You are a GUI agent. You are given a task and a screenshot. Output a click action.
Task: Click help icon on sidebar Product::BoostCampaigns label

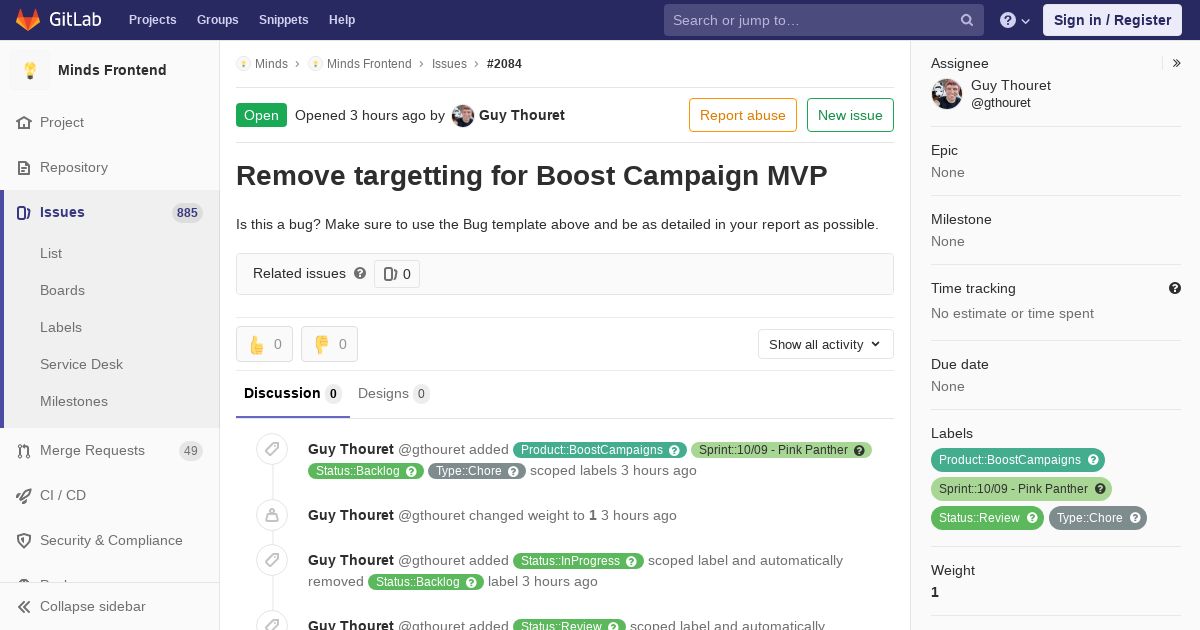tap(1094, 460)
